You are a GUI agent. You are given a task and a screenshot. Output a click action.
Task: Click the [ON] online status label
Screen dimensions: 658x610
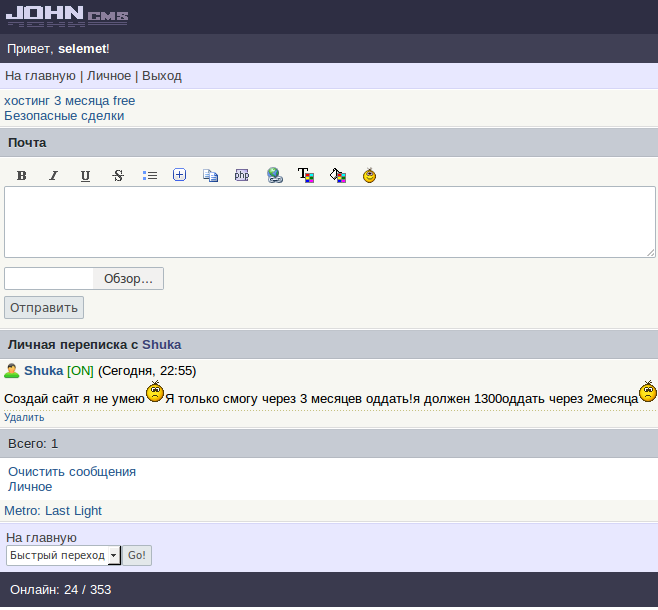tap(80, 371)
